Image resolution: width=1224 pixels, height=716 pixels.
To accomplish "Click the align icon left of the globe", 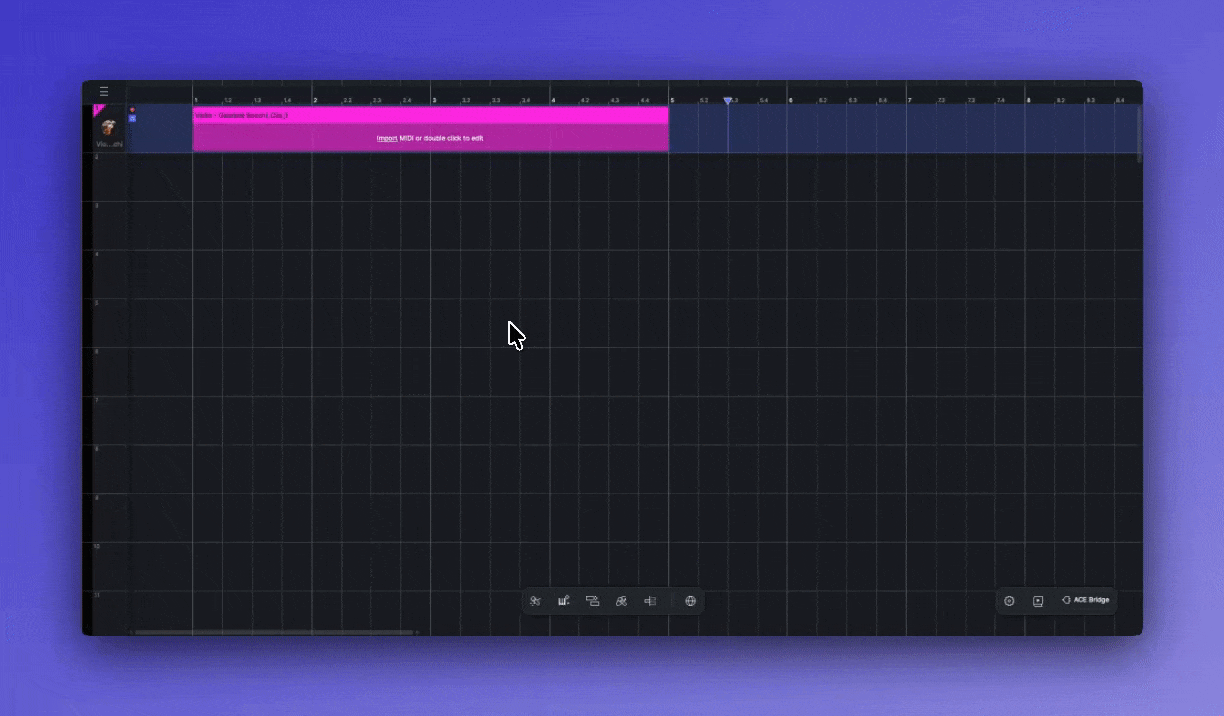I will (x=650, y=601).
